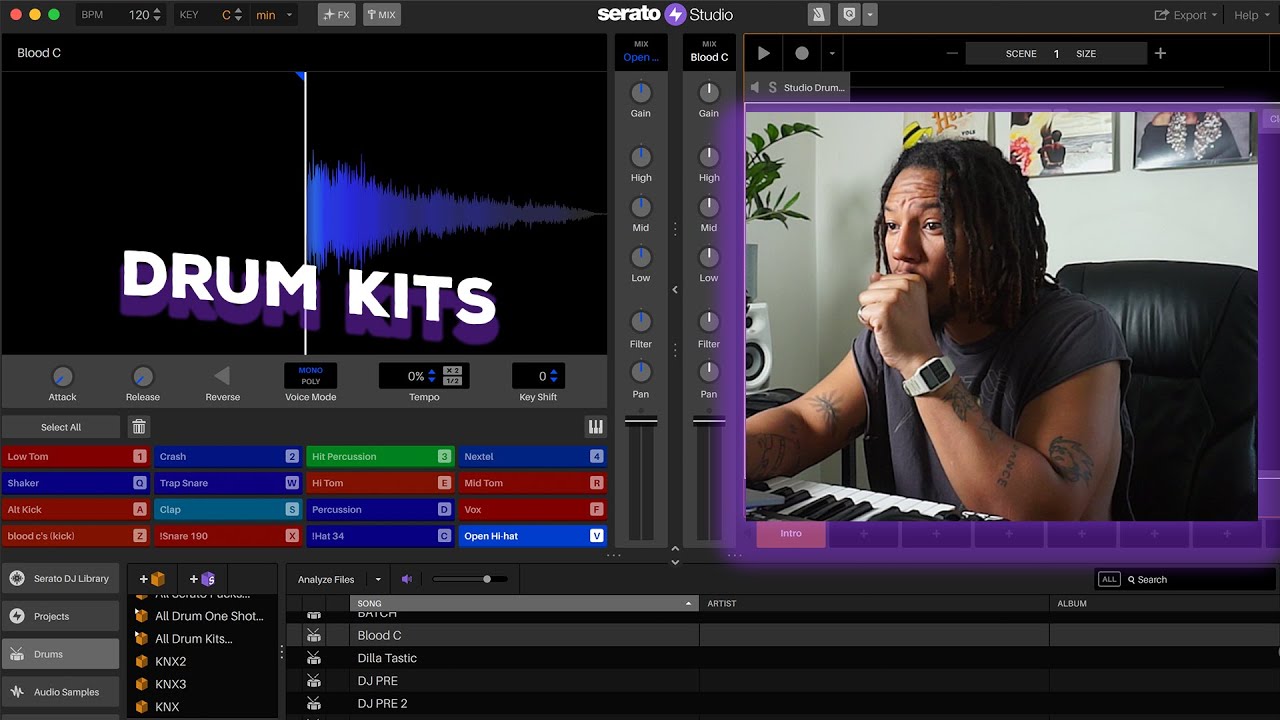Toggle the x2 tempo multiplier

(452, 371)
